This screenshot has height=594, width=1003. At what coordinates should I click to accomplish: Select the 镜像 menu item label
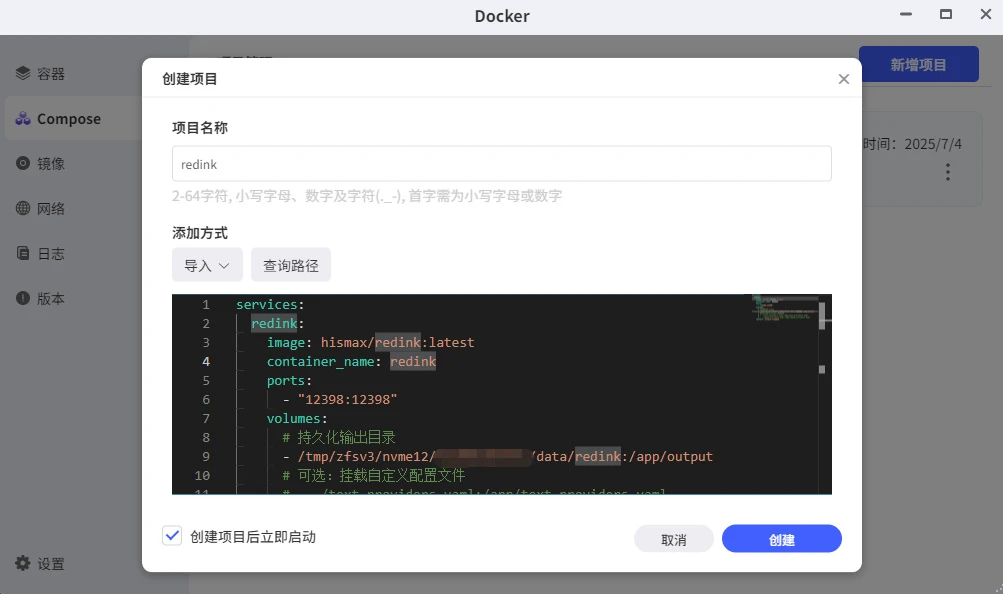point(51,164)
